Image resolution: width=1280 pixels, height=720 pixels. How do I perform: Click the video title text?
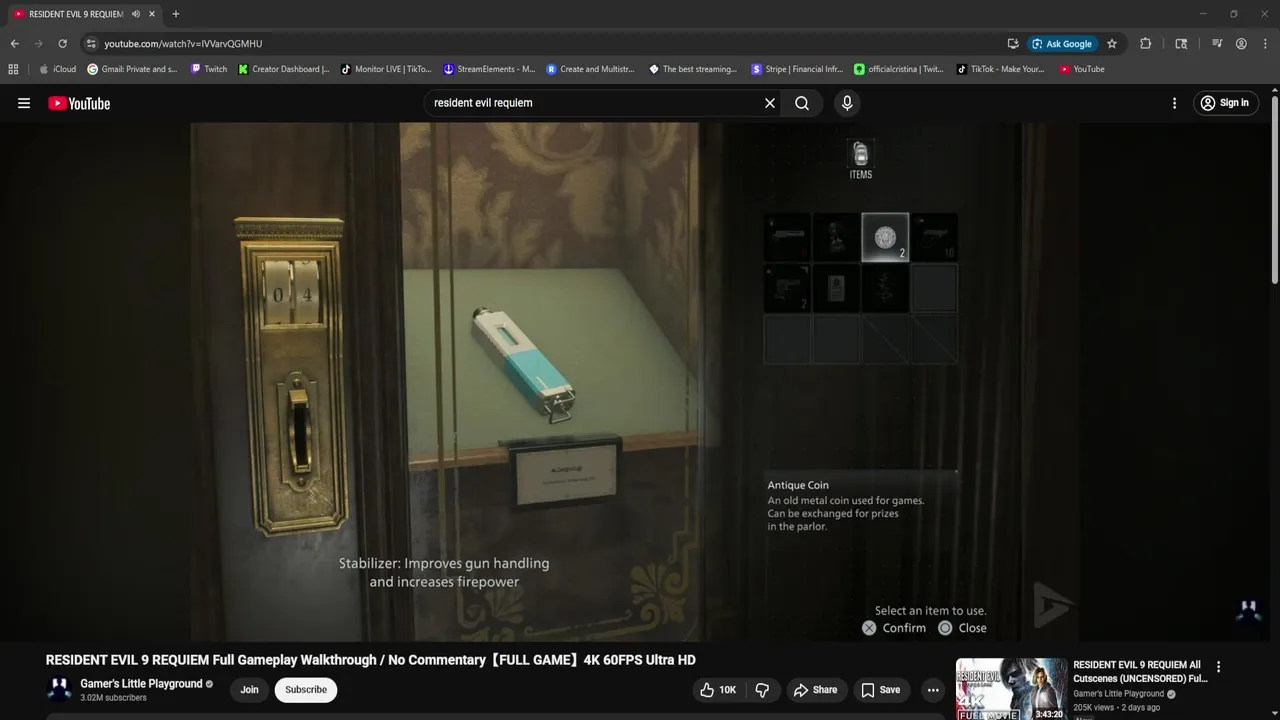(x=371, y=660)
